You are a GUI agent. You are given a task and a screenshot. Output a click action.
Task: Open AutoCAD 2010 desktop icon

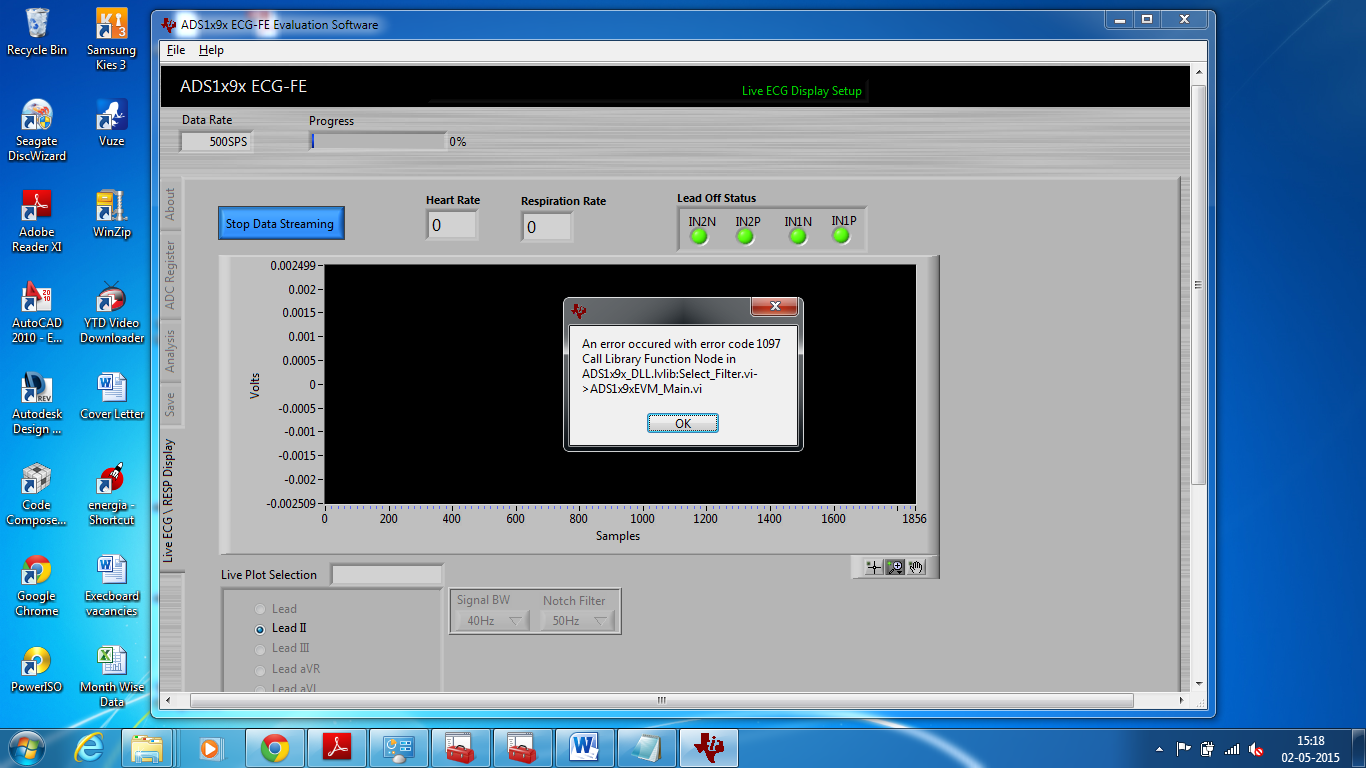coord(37,312)
